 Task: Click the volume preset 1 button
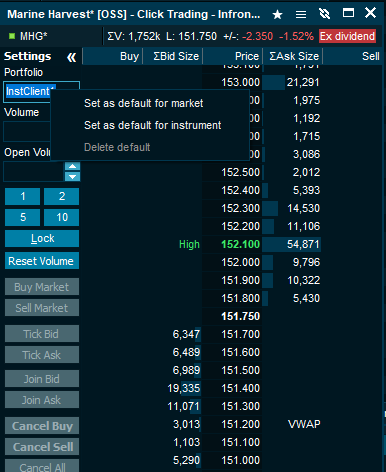pos(23,196)
